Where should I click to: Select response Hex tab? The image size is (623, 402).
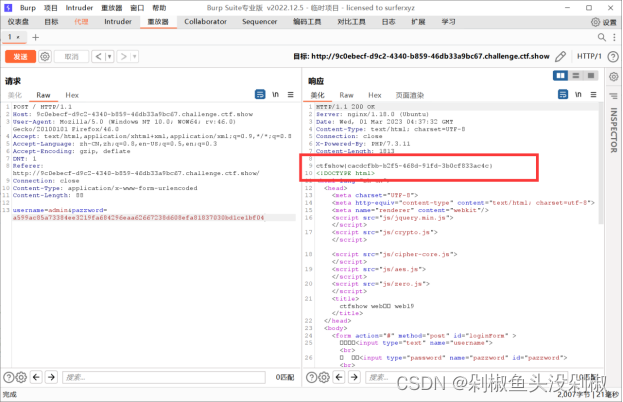375,95
